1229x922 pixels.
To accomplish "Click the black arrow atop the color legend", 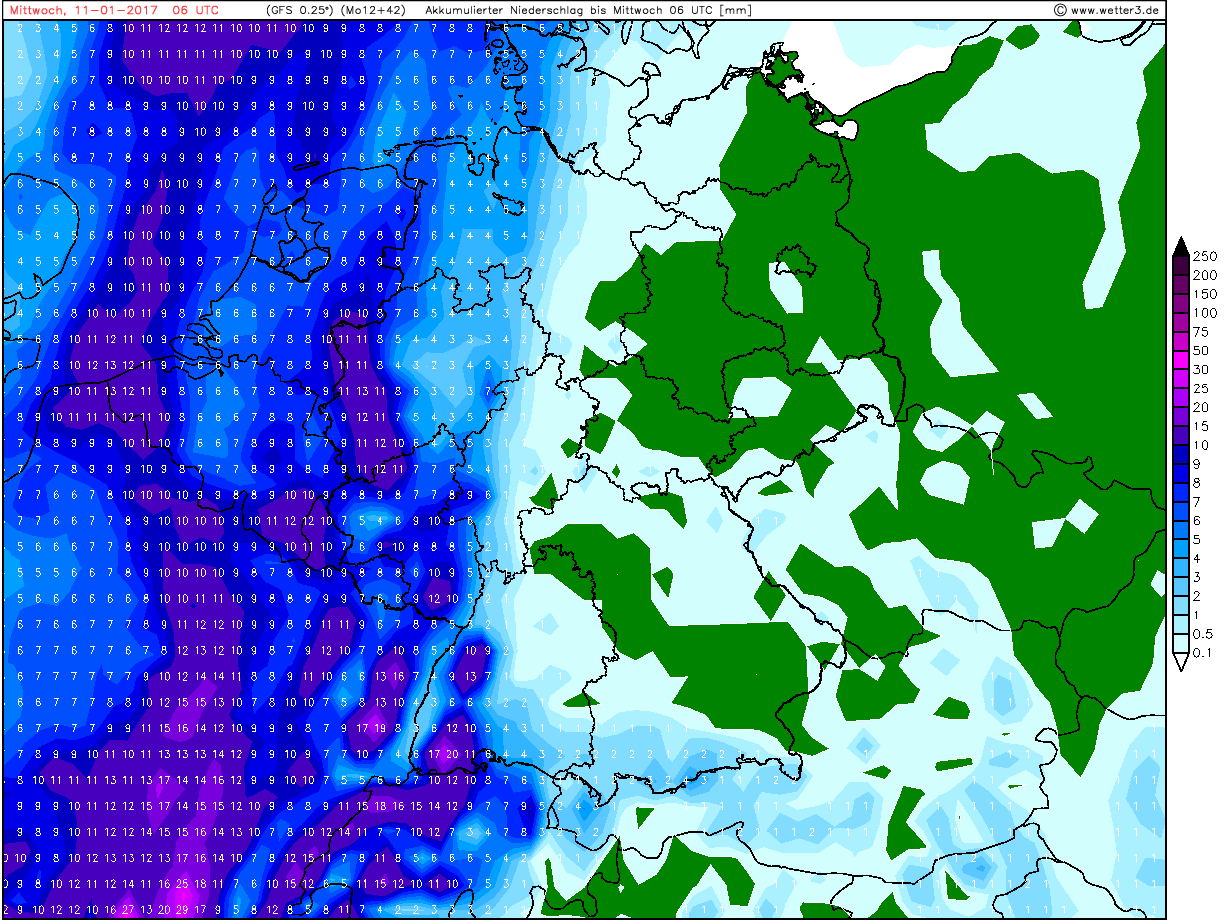I will pyautogui.click(x=1180, y=247).
